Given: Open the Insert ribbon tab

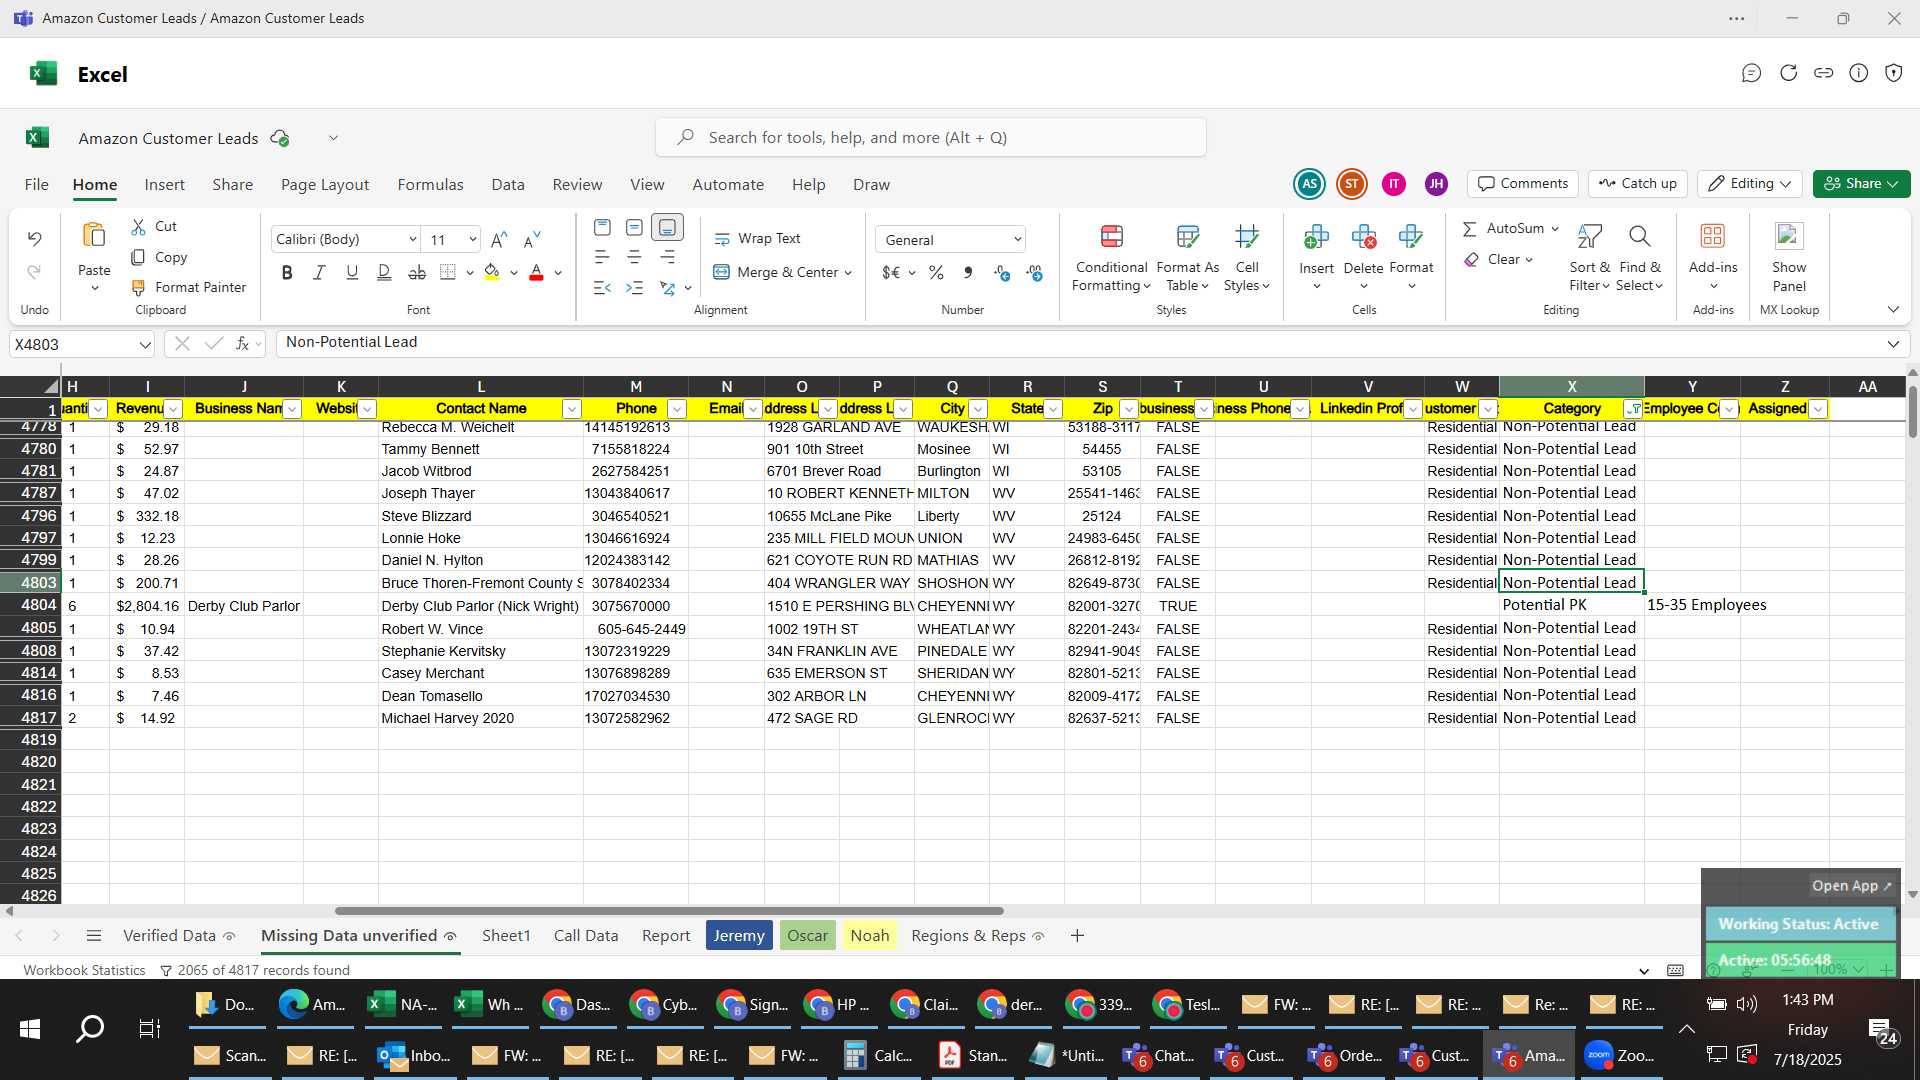Looking at the screenshot, I should (x=164, y=185).
